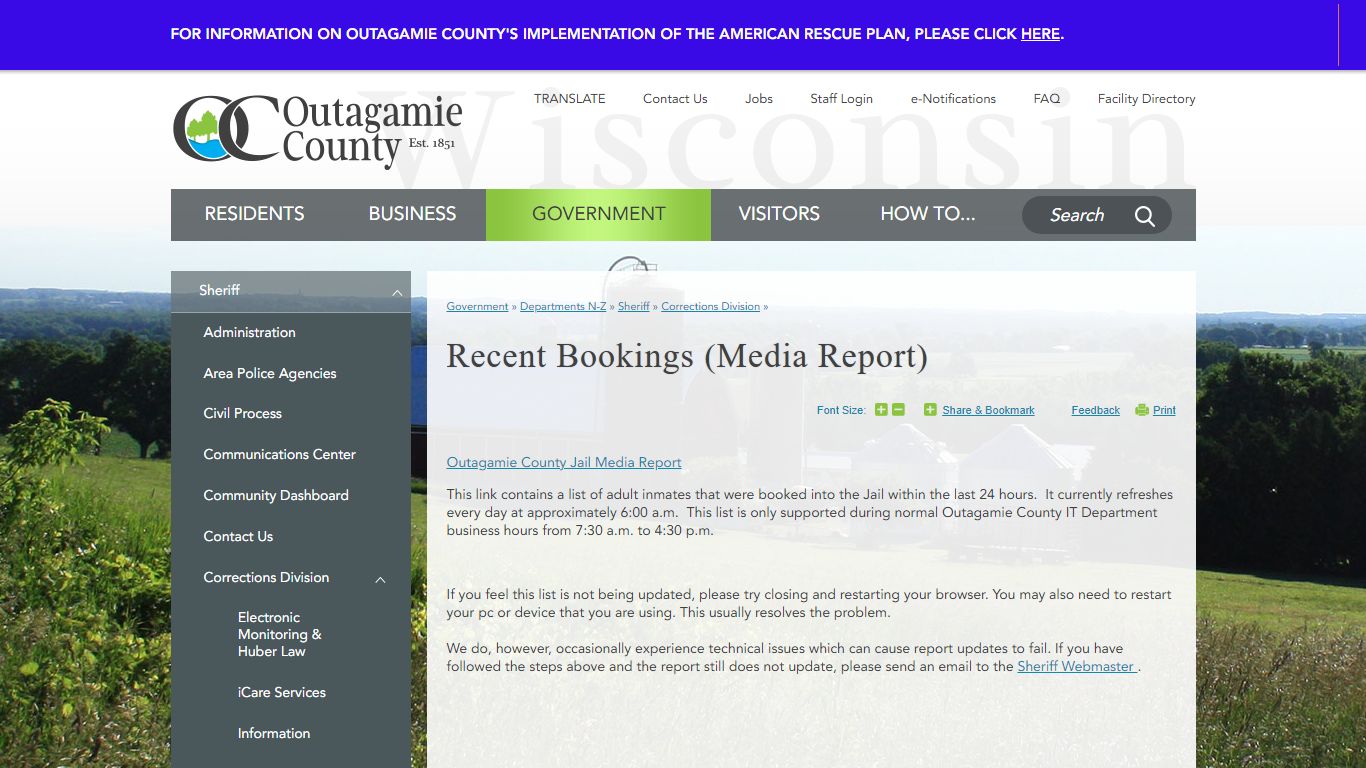Decrease font size with minus icon
The image size is (1366, 768).
pos(898,410)
